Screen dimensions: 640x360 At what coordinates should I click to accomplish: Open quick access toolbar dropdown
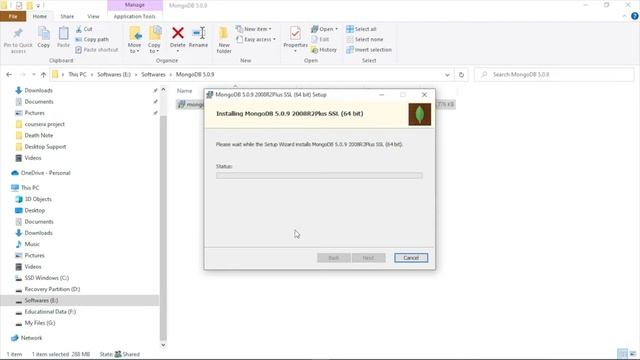point(38,6)
